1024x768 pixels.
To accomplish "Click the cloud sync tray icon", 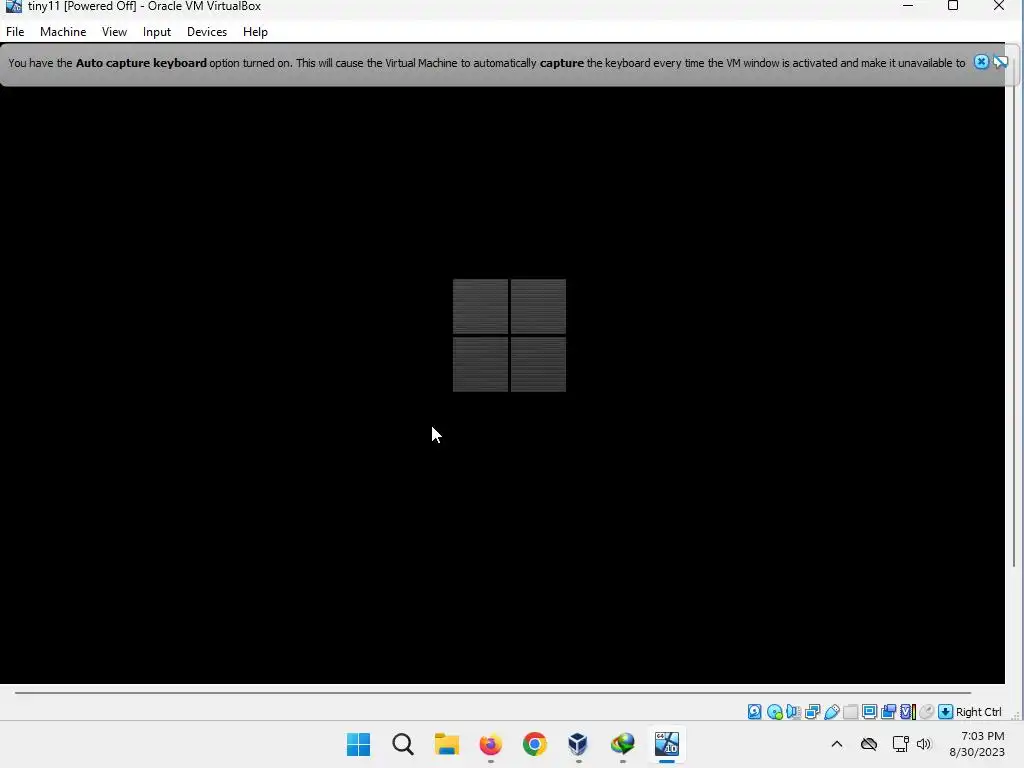I will click(869, 744).
